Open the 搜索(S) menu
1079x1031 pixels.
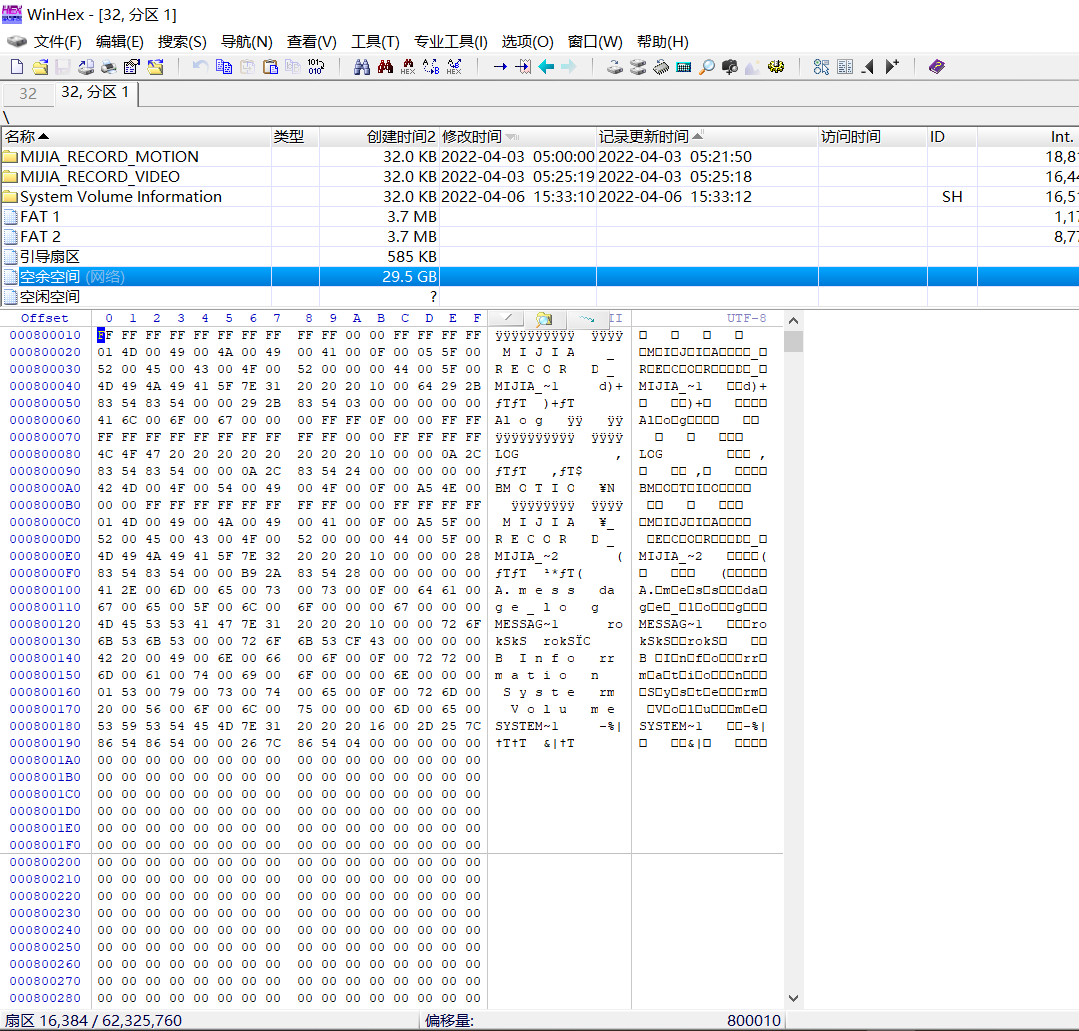click(182, 42)
